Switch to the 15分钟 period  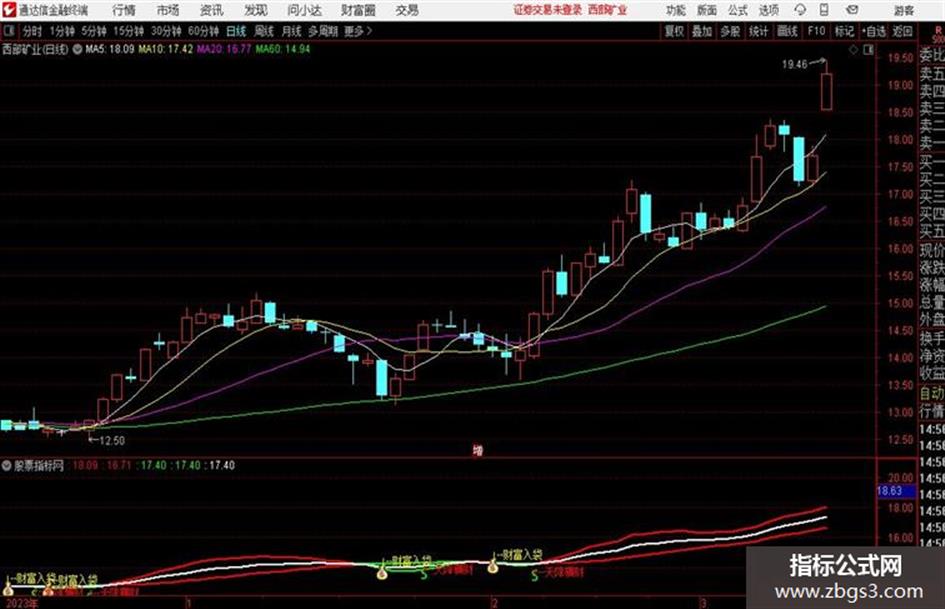click(x=129, y=31)
